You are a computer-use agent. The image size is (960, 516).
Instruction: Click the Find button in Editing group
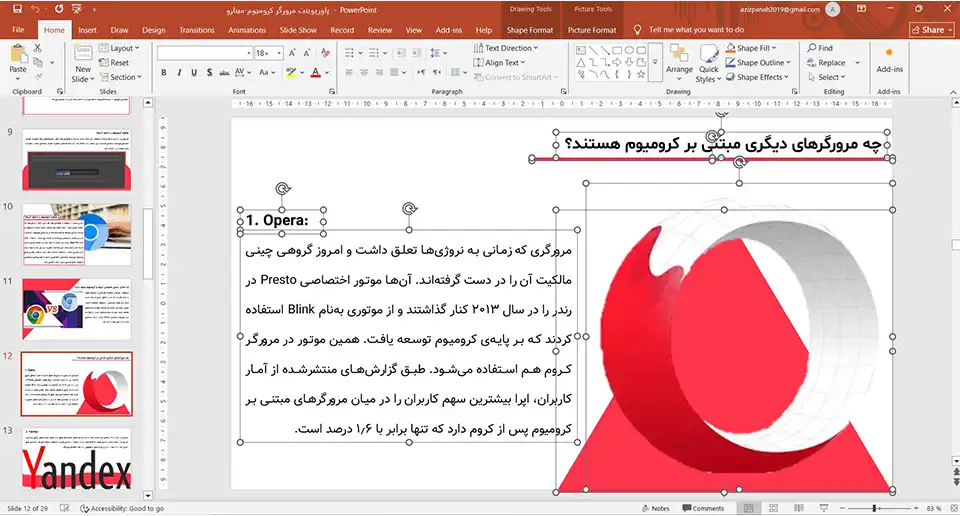[x=820, y=48]
